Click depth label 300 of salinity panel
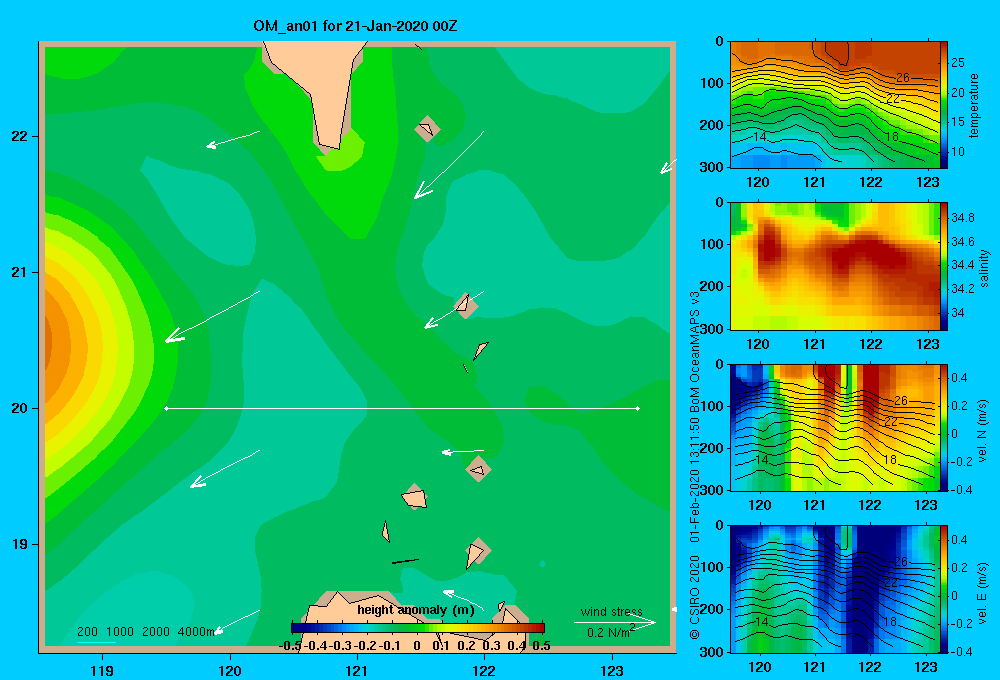Image resolution: width=1000 pixels, height=680 pixels. pyautogui.click(x=712, y=329)
